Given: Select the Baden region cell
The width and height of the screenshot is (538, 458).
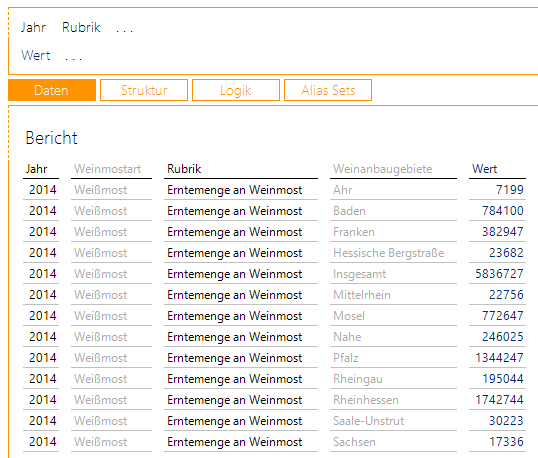Looking at the screenshot, I should point(393,211).
